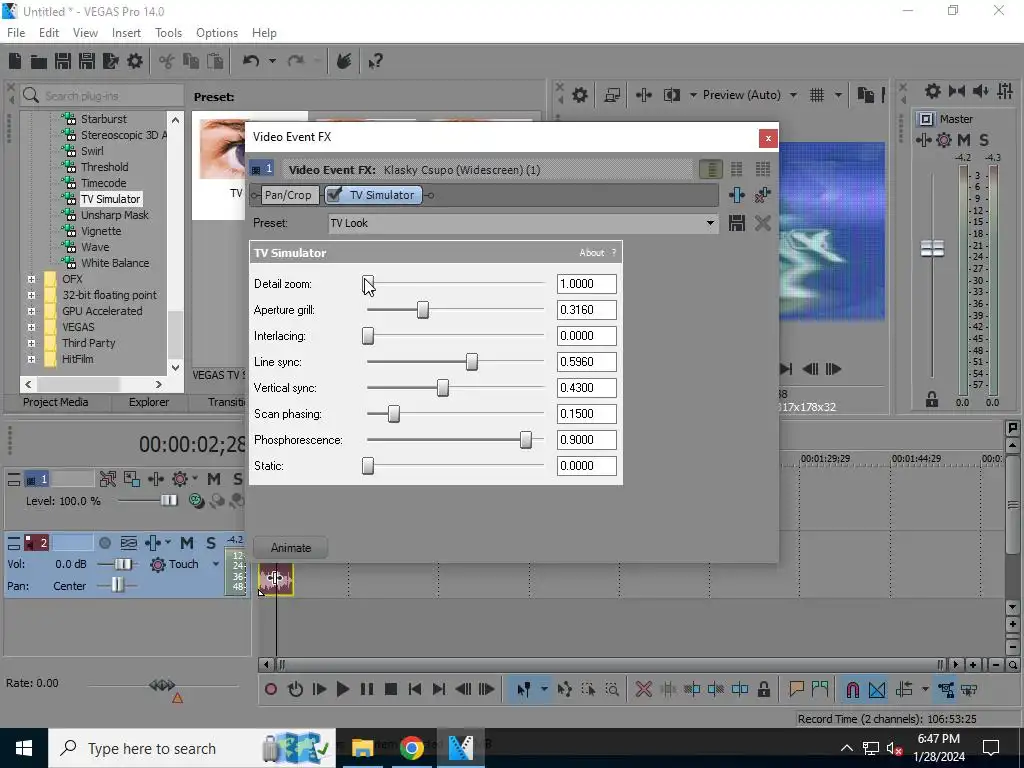1024x768 pixels.
Task: Expand the OFX folder in plug-in tree
Action: (31, 280)
